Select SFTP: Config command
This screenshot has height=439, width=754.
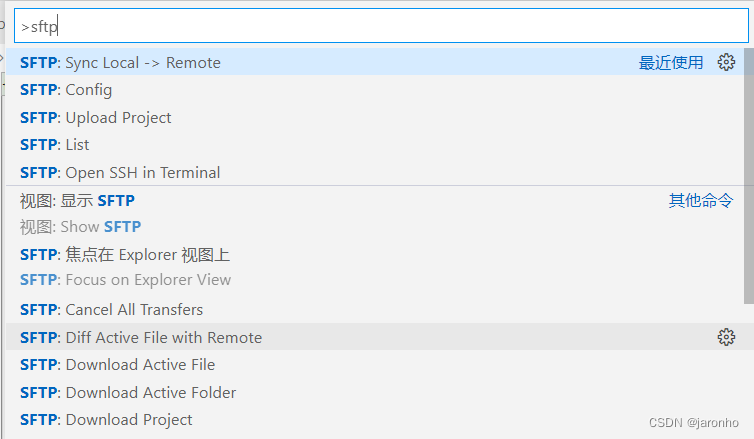[x=375, y=89]
